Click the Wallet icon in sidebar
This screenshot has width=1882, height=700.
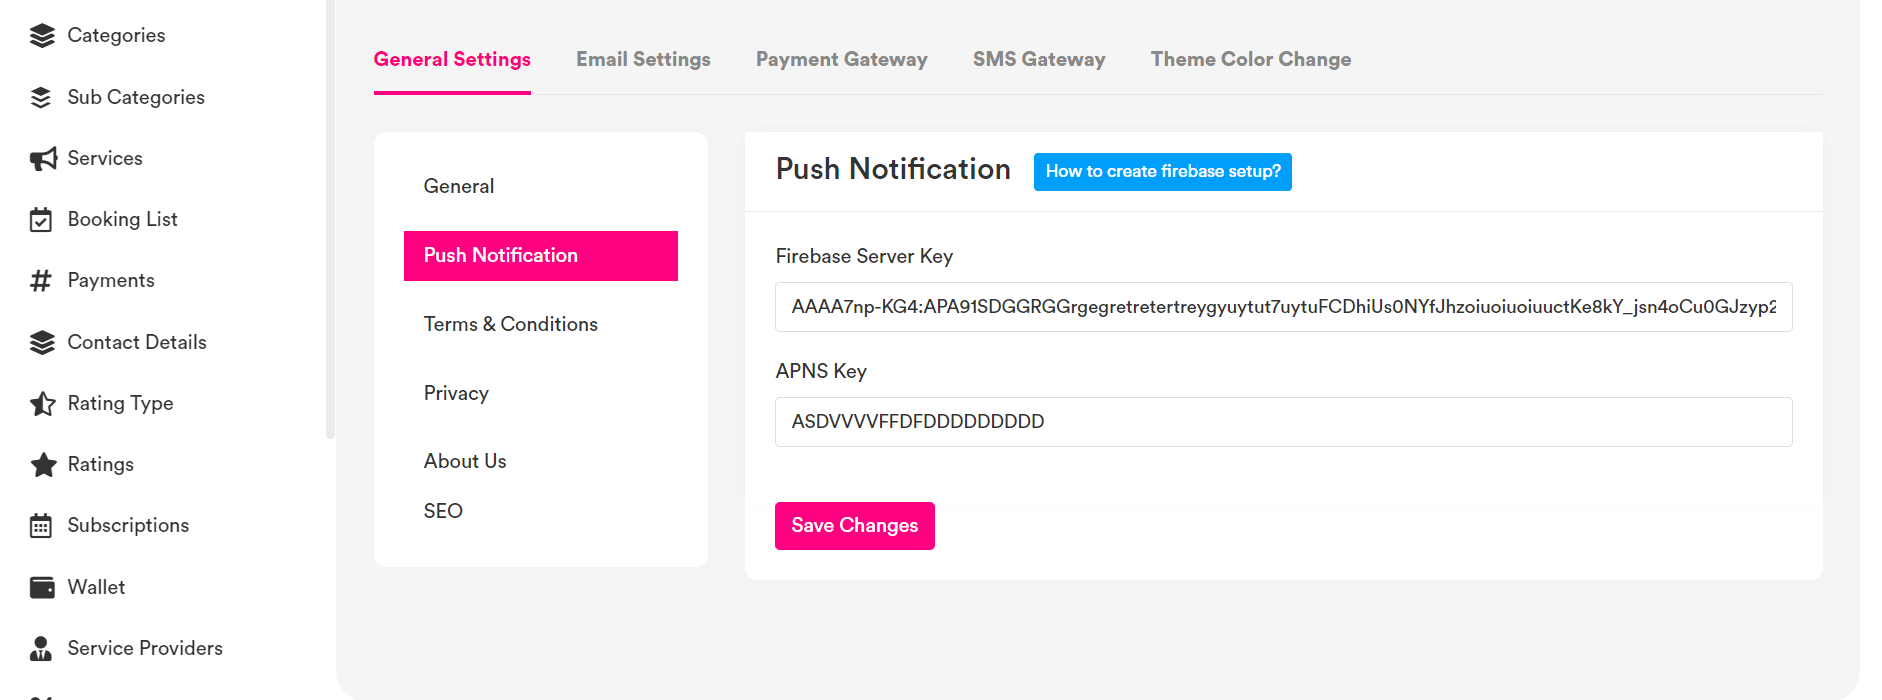pos(42,588)
